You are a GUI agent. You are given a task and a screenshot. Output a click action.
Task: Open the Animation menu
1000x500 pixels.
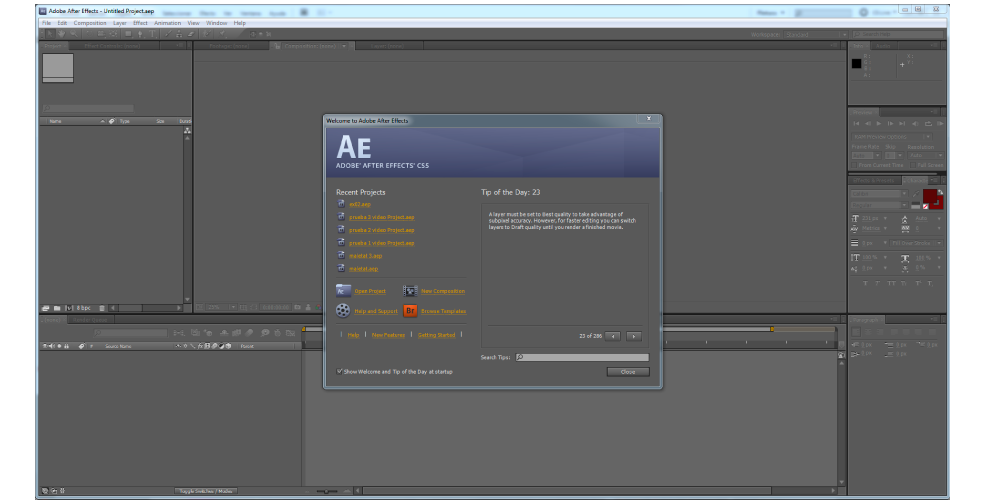(x=168, y=23)
